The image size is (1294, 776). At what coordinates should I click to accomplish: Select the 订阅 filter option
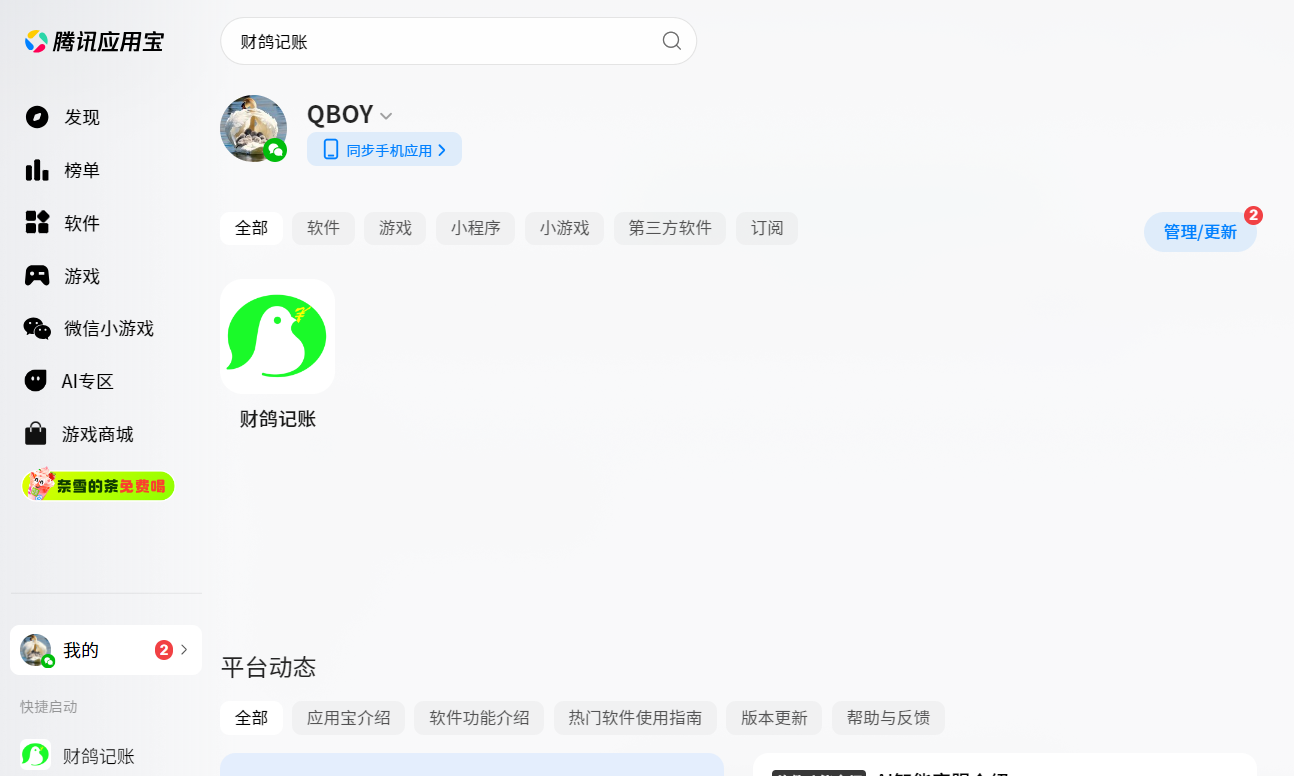click(767, 228)
